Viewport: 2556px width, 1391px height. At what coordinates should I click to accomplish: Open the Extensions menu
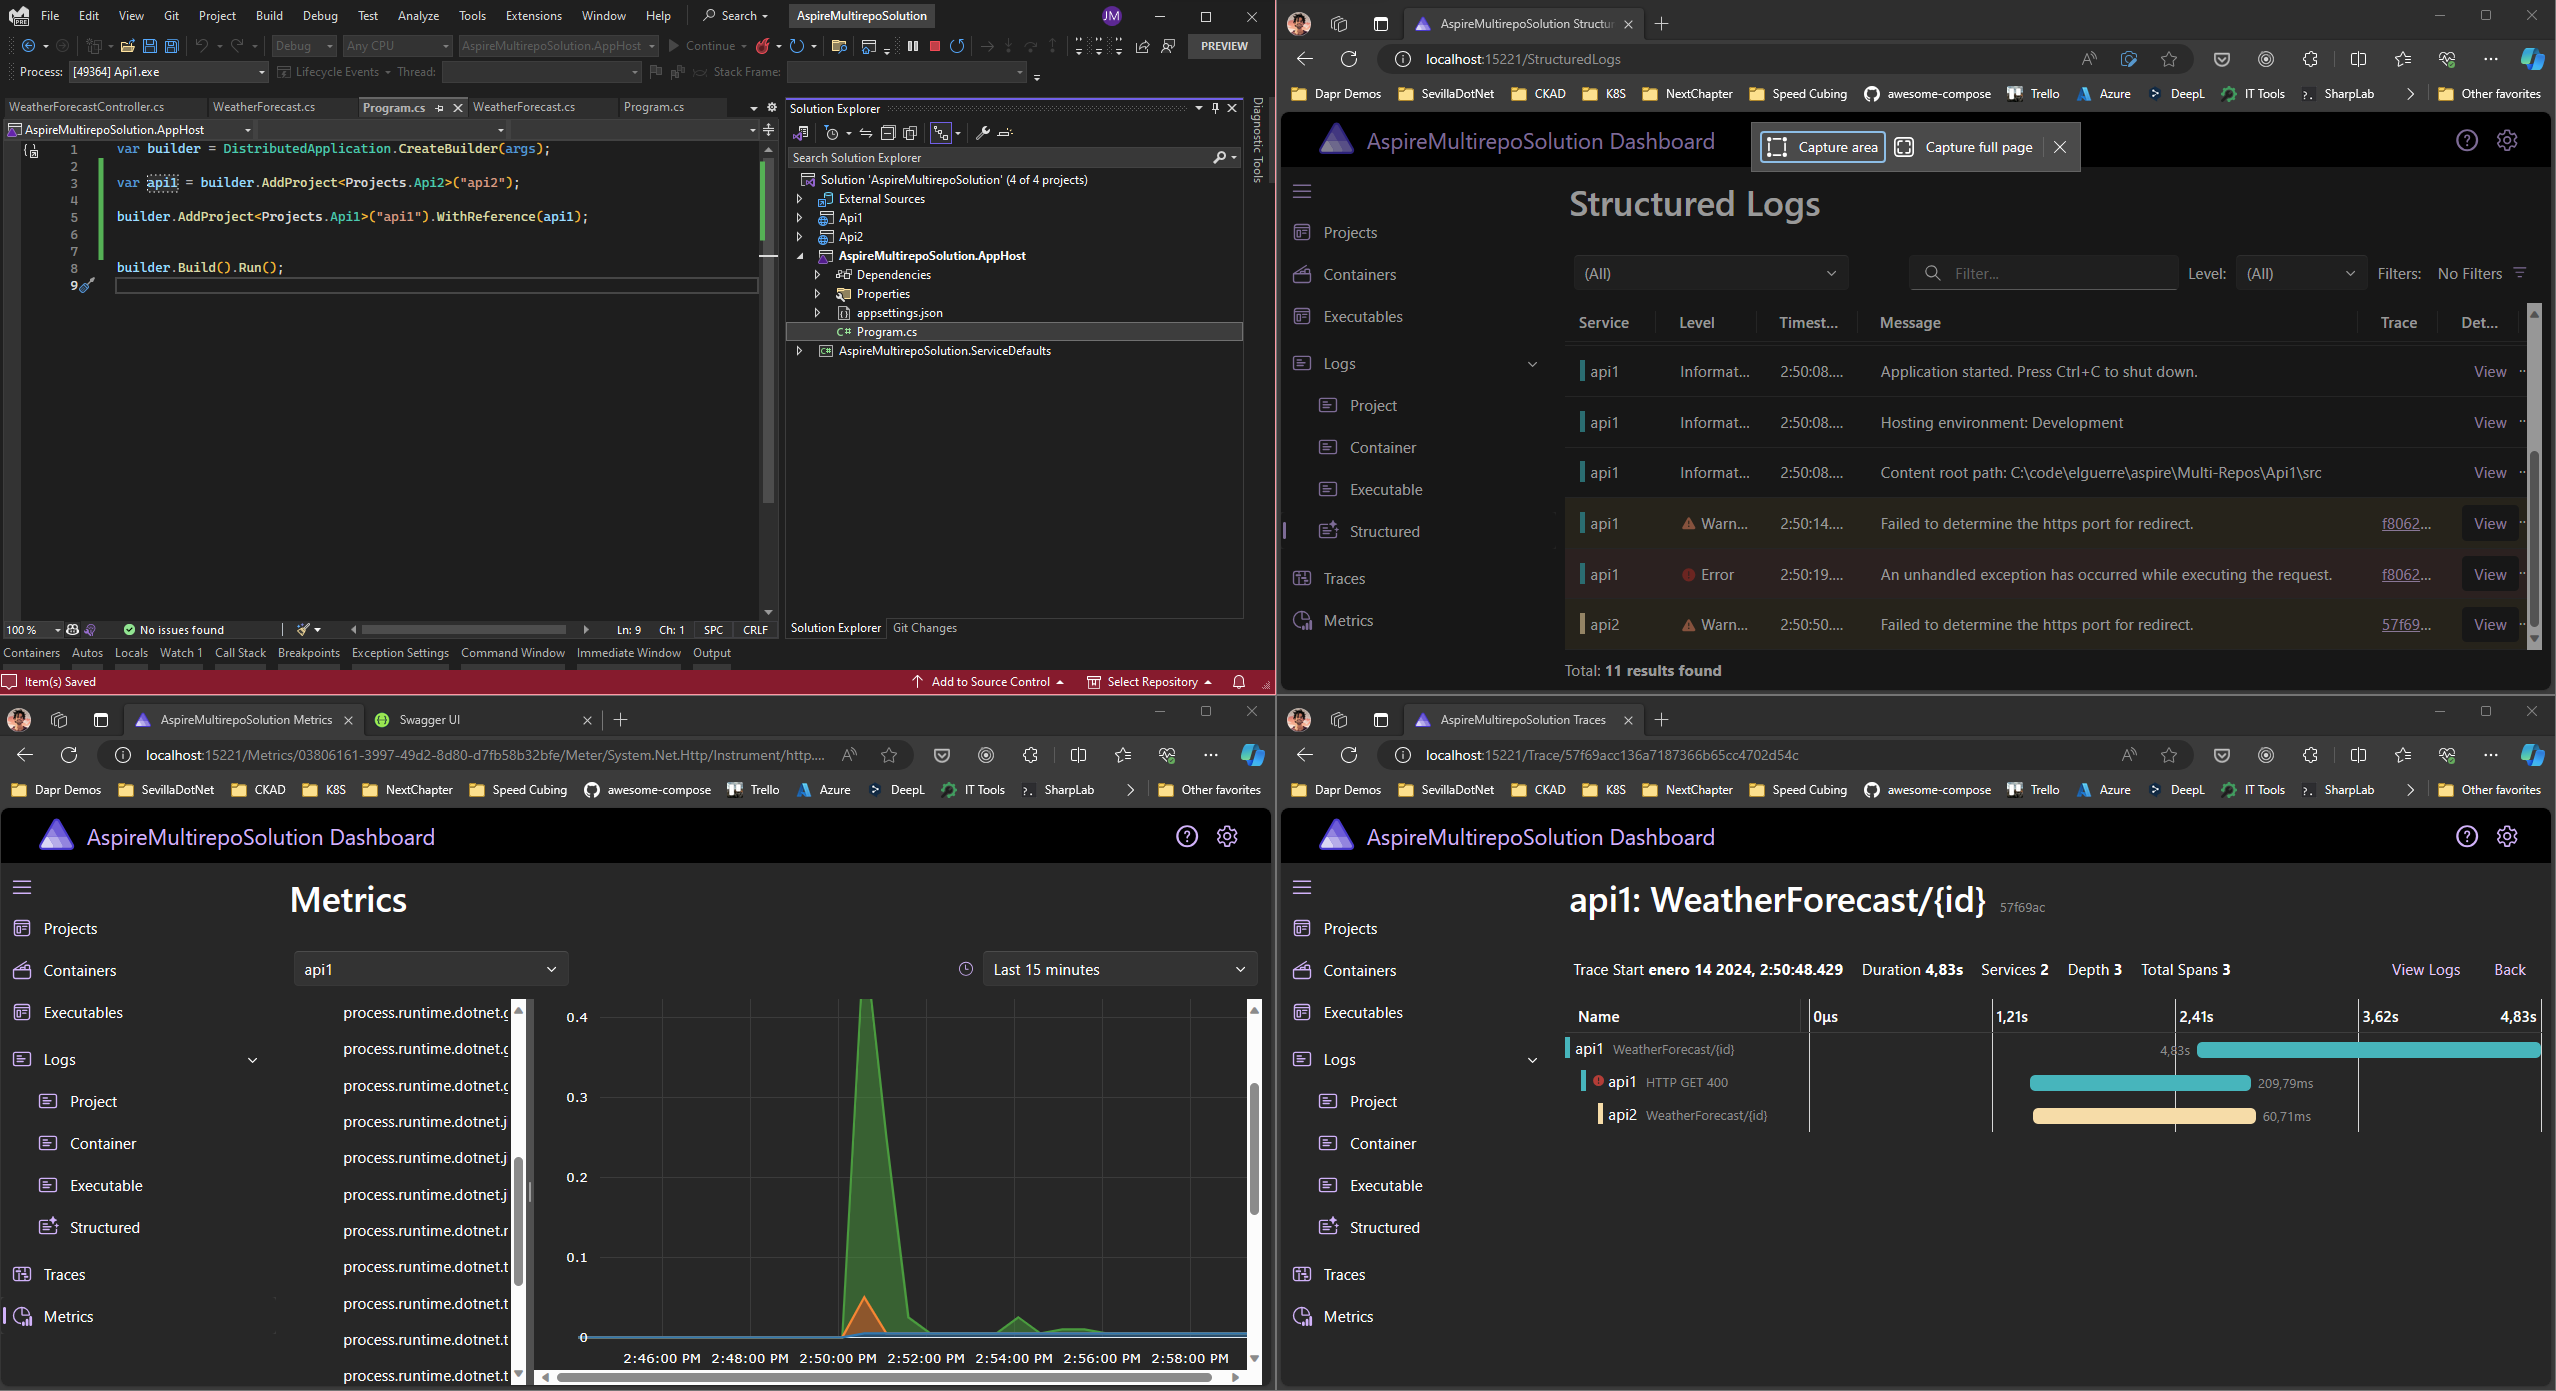click(x=533, y=16)
